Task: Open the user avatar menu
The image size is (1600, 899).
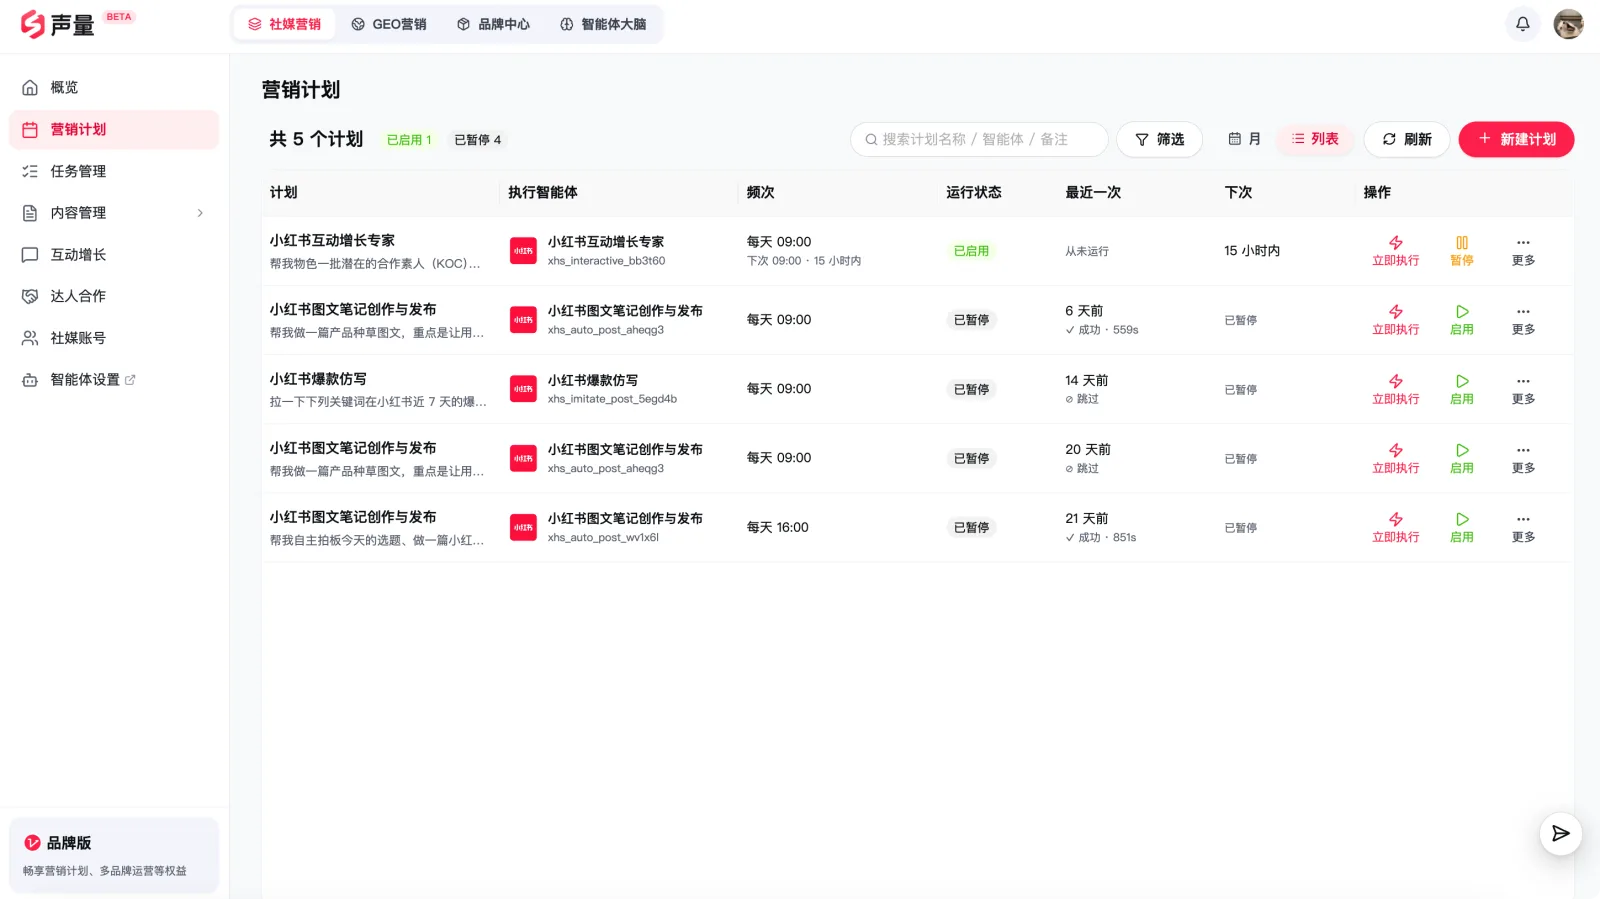Action: click(1568, 24)
